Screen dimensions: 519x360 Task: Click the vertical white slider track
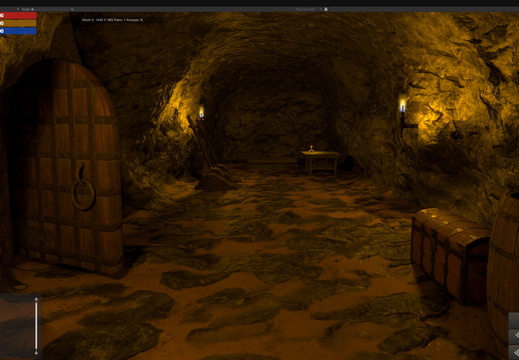pyautogui.click(x=36, y=326)
